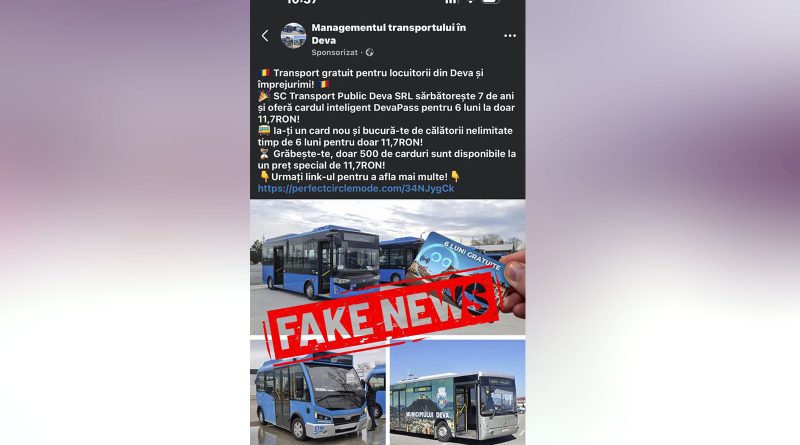Image resolution: width=800 pixels, height=445 pixels.
Task: Click the Sponsorizat label
Action: [x=335, y=53]
